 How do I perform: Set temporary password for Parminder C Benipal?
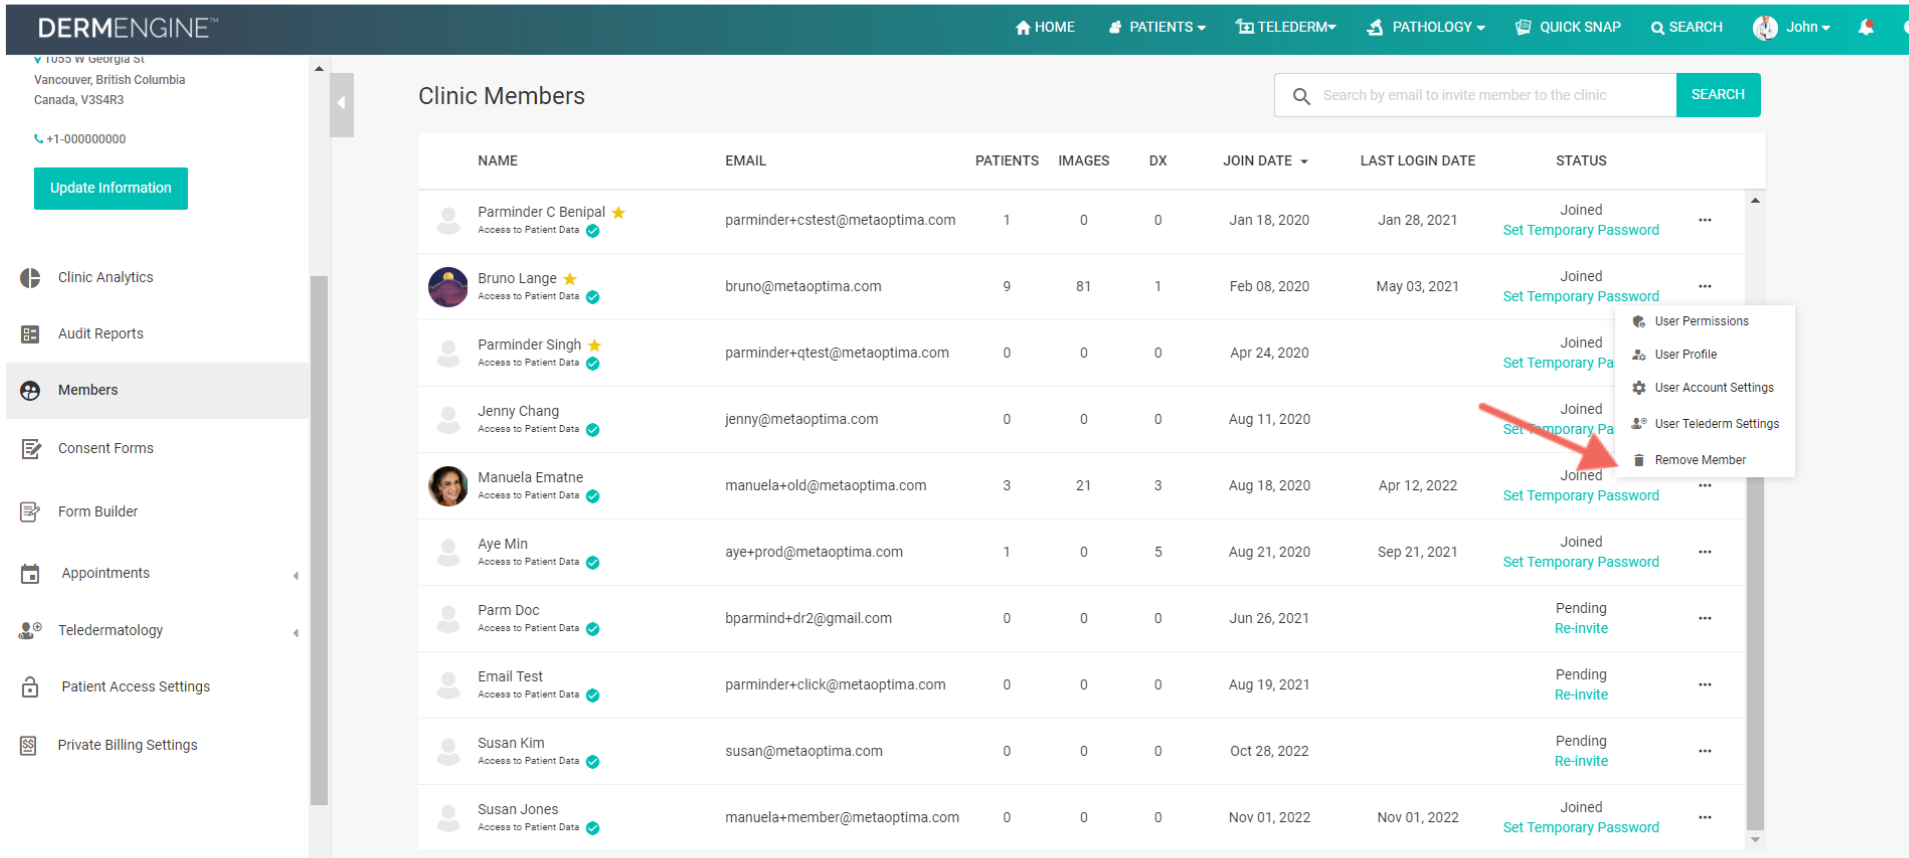[1581, 230]
